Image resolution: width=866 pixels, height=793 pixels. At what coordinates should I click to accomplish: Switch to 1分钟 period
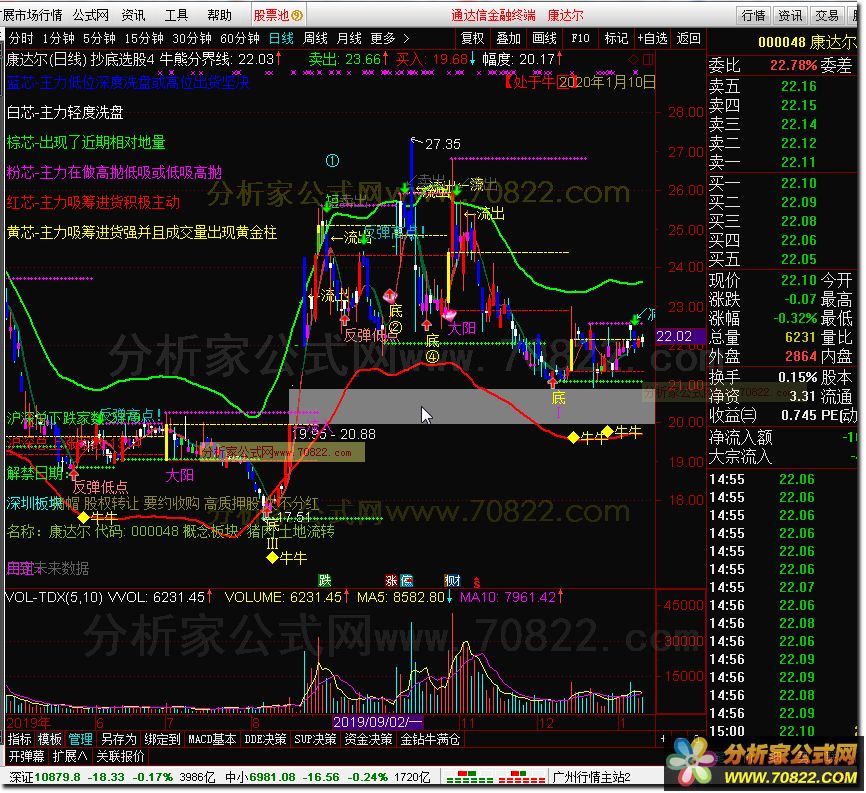(59, 38)
